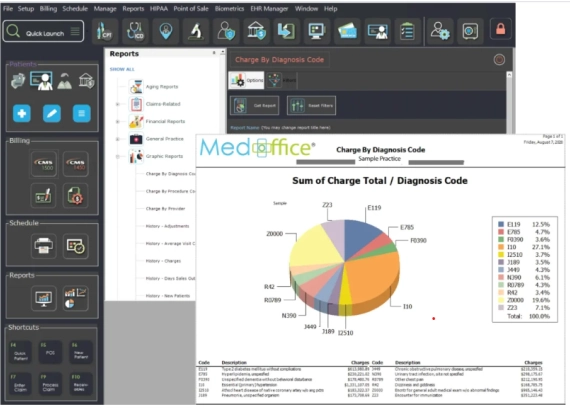The image size is (570, 412).
Task: Click the insurance bank icon in Patients panel
Action: point(87,81)
